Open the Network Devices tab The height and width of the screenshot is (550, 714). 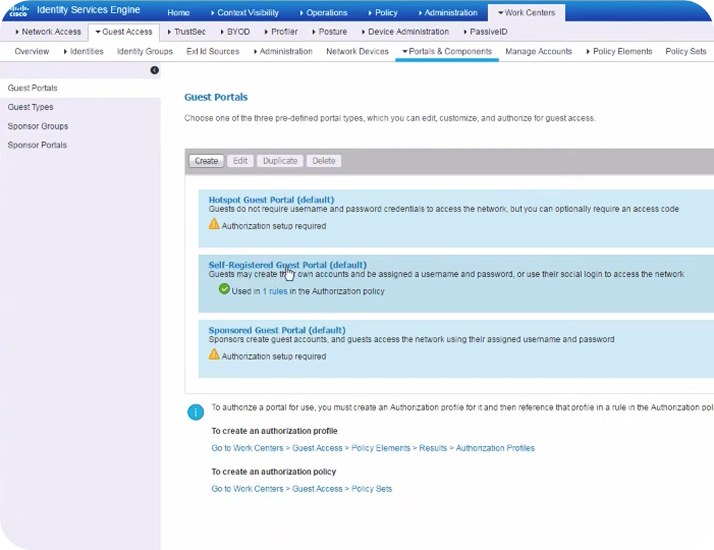[x=357, y=51]
